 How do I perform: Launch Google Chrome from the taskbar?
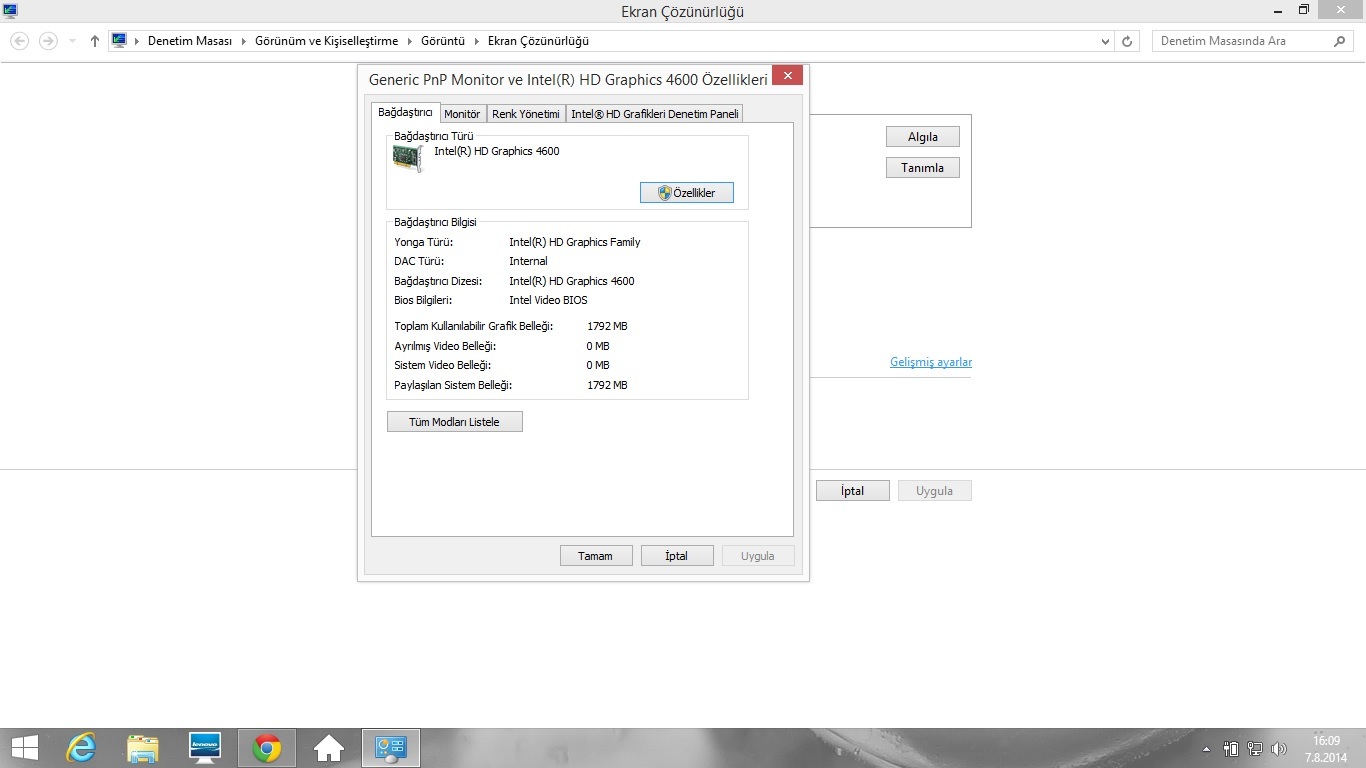click(267, 748)
